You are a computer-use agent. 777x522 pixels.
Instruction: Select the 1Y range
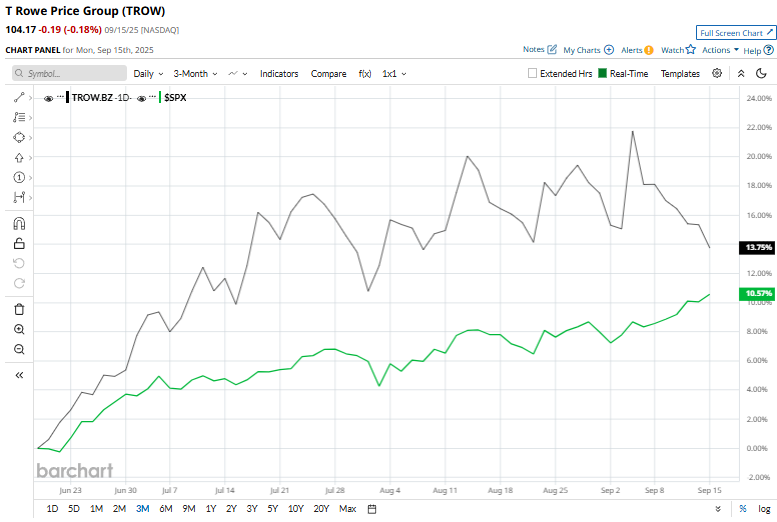211,509
